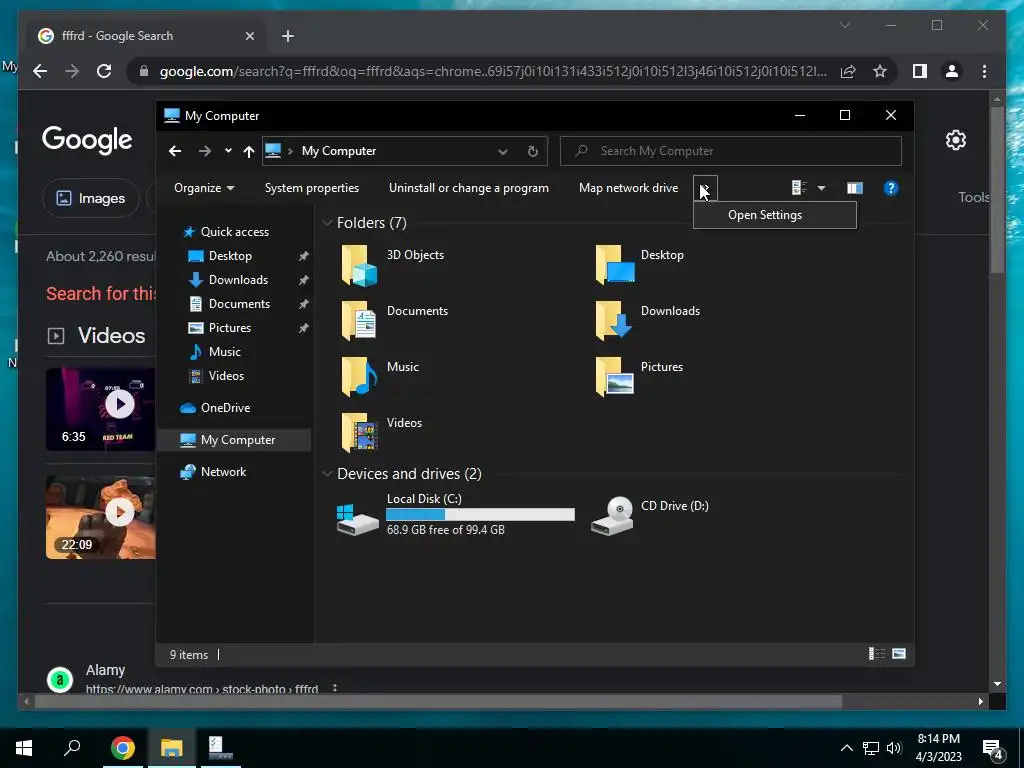
Task: Click Chrome's horizontal scrollbar
Action: point(438,702)
